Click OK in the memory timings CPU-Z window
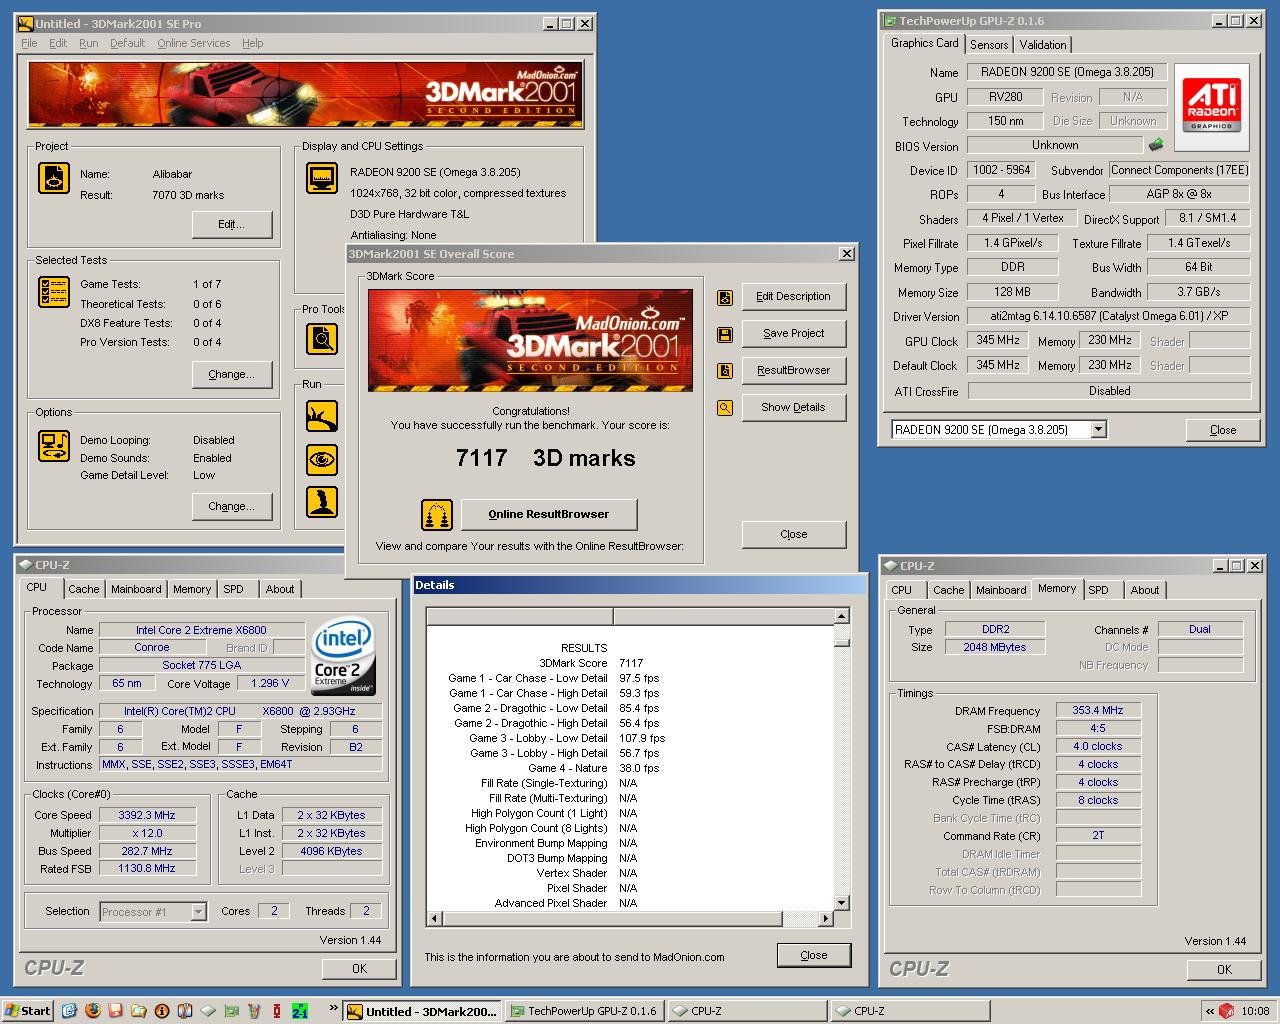This screenshot has height=1024, width=1280. [x=1224, y=969]
